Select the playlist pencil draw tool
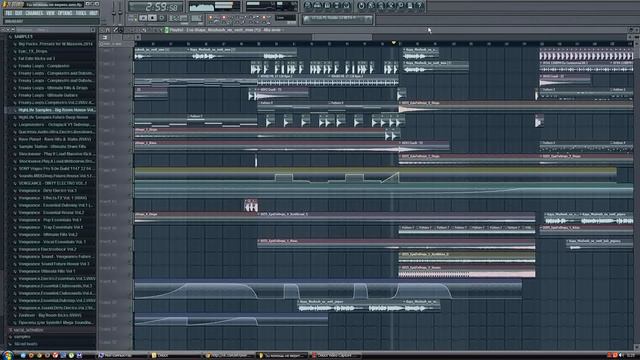Image resolution: width=640 pixels, height=360 pixels. pyautogui.click(x=116, y=30)
